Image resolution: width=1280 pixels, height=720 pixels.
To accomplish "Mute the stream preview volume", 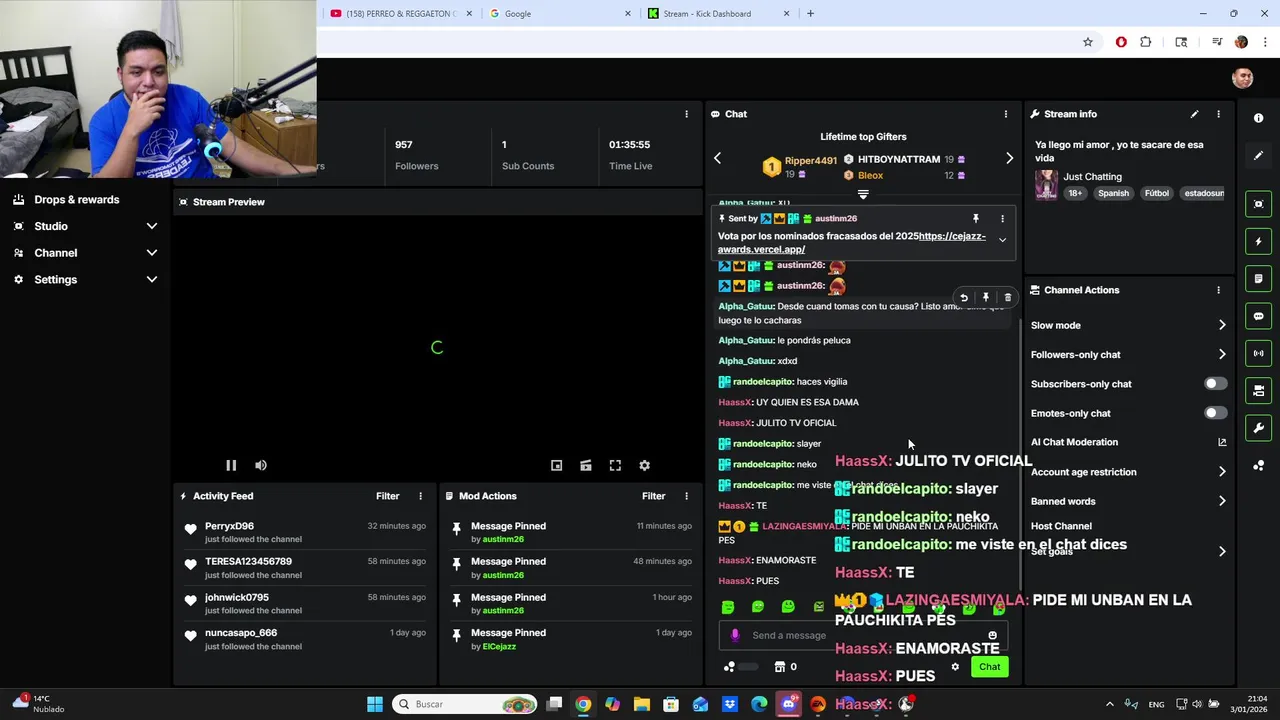I will [261, 465].
